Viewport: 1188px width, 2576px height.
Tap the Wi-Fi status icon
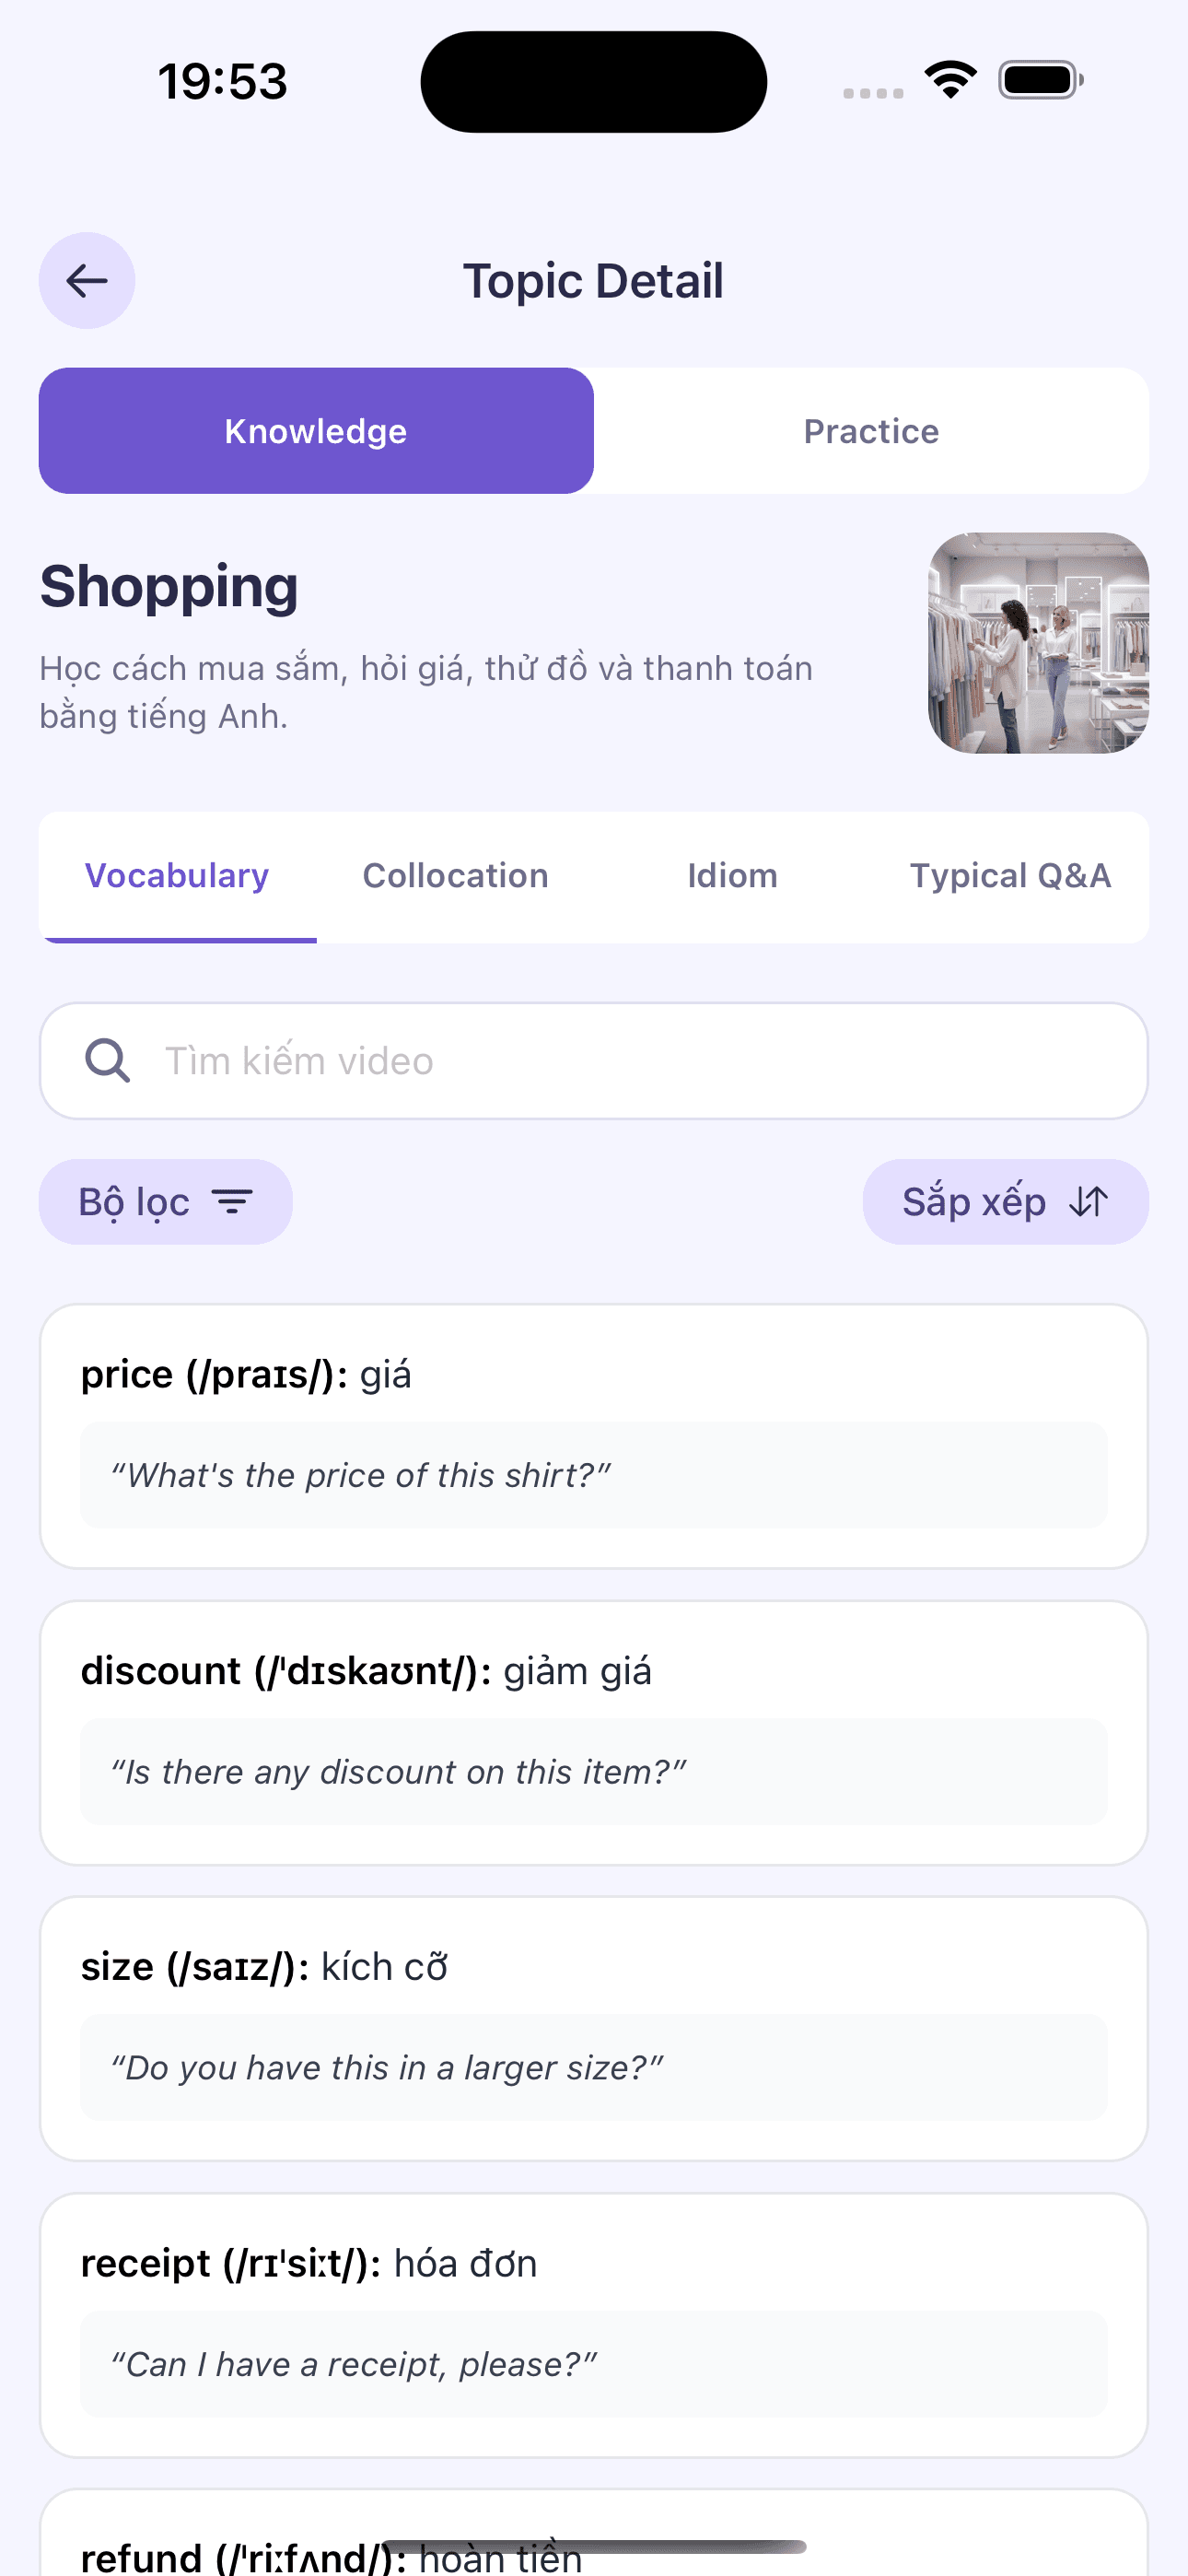point(950,80)
